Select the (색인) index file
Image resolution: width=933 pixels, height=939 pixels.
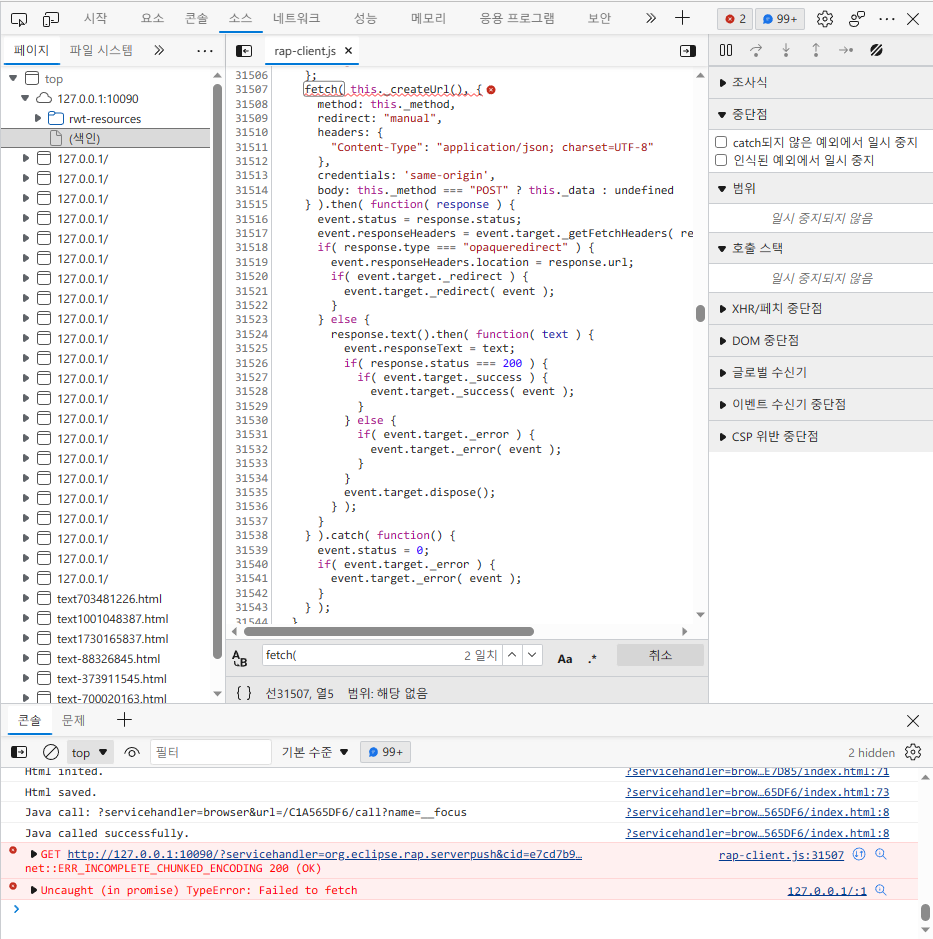(84, 138)
